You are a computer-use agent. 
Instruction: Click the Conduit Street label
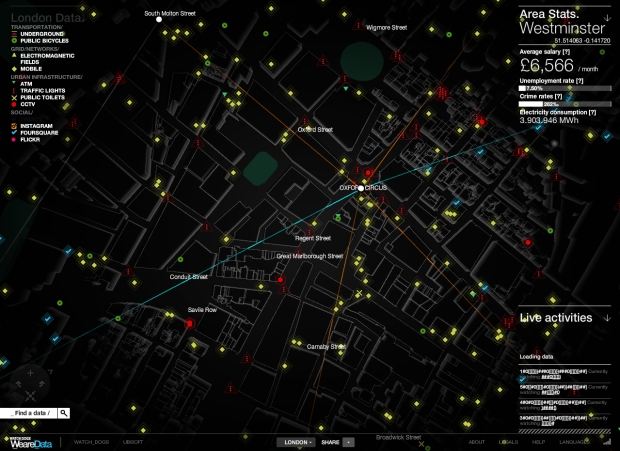[x=189, y=277]
